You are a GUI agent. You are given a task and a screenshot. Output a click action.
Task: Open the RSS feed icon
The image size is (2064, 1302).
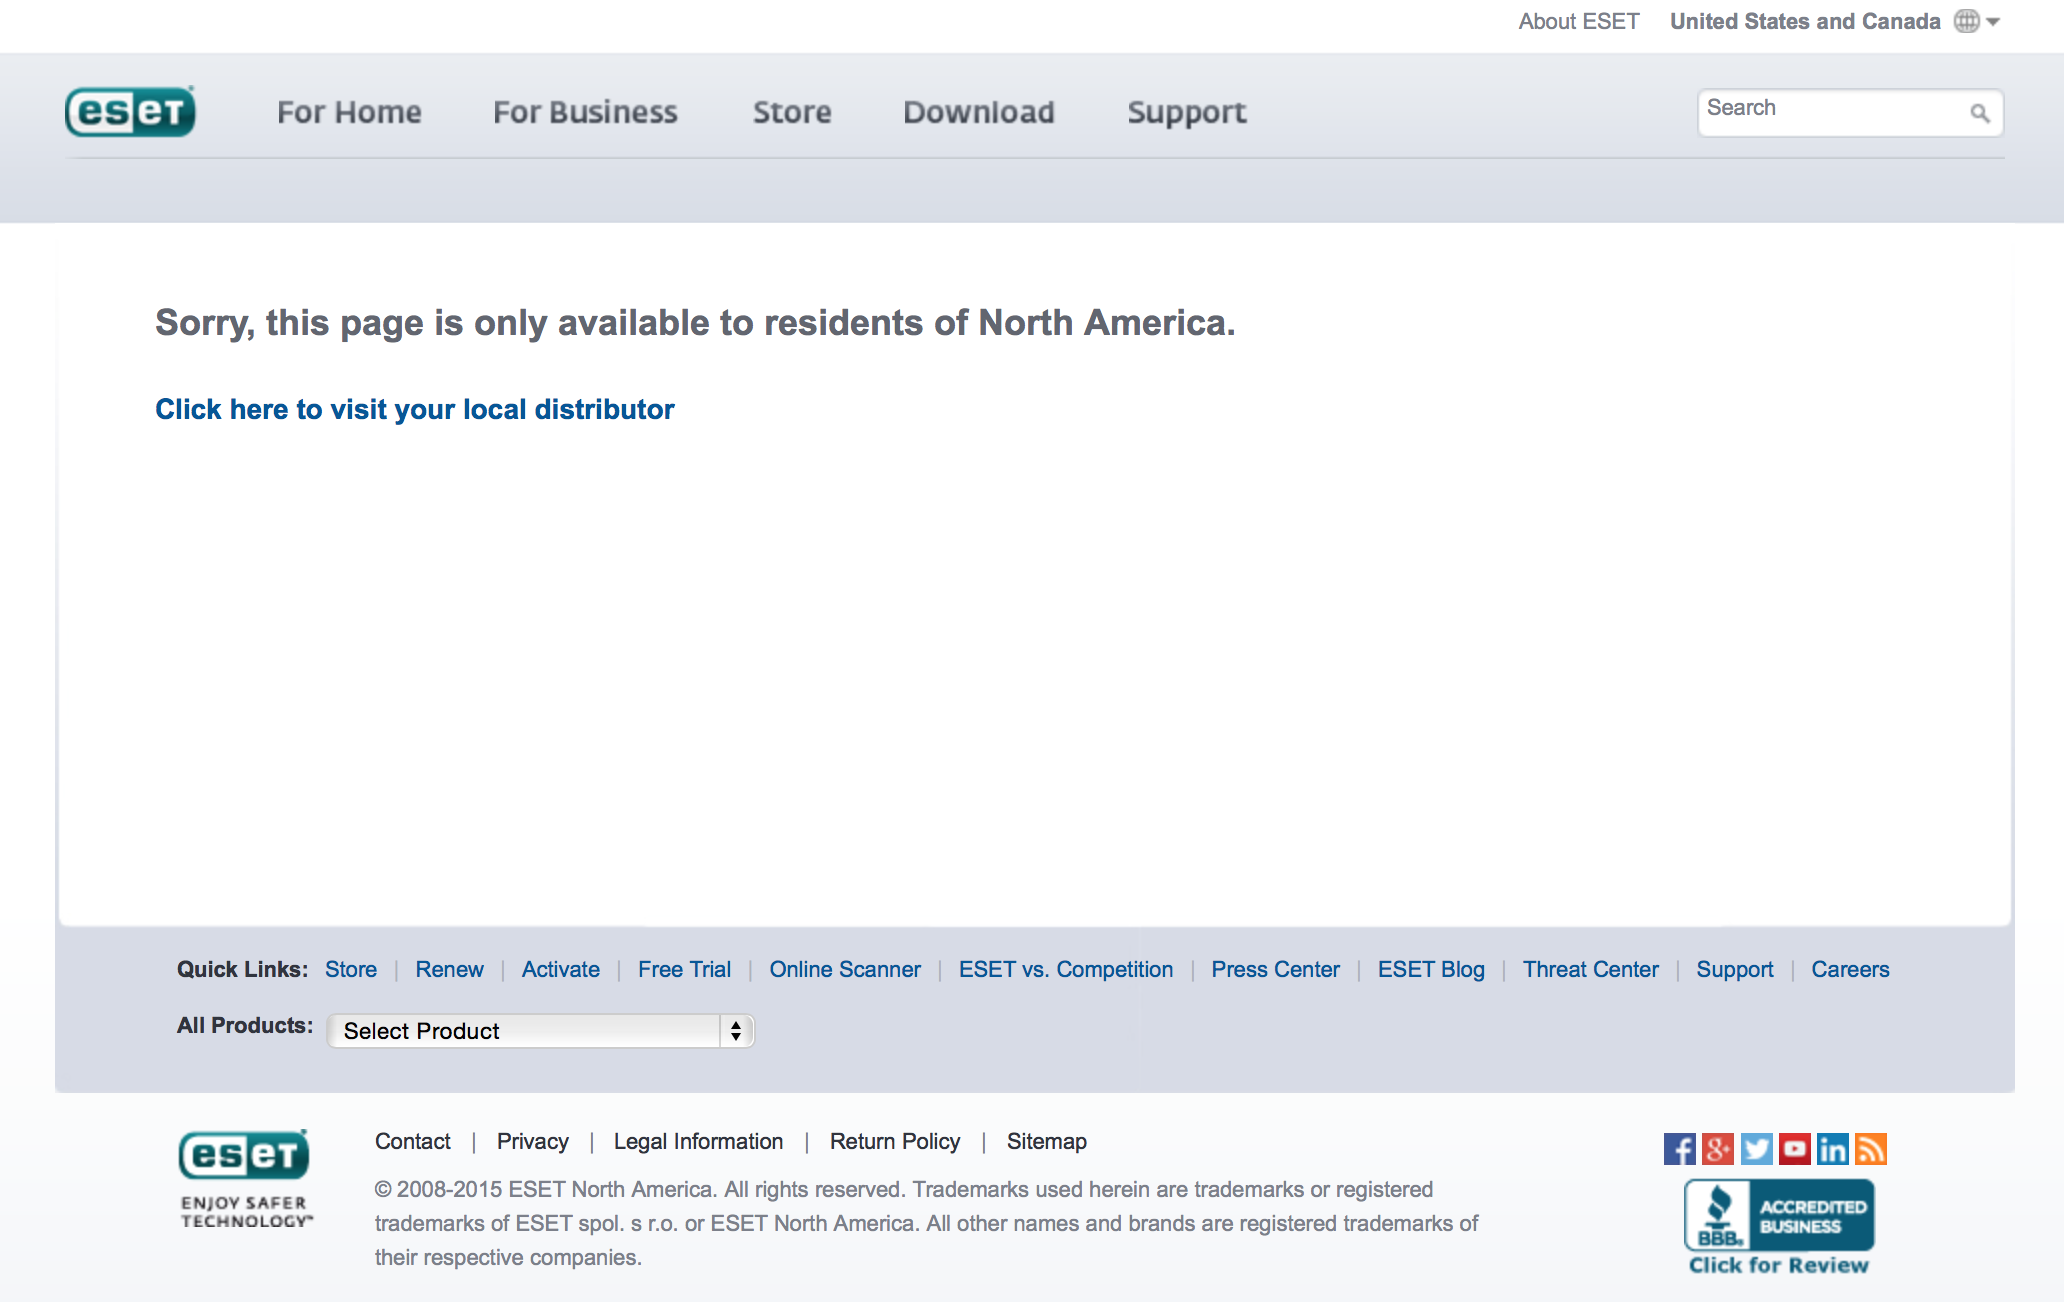pyautogui.click(x=1870, y=1149)
